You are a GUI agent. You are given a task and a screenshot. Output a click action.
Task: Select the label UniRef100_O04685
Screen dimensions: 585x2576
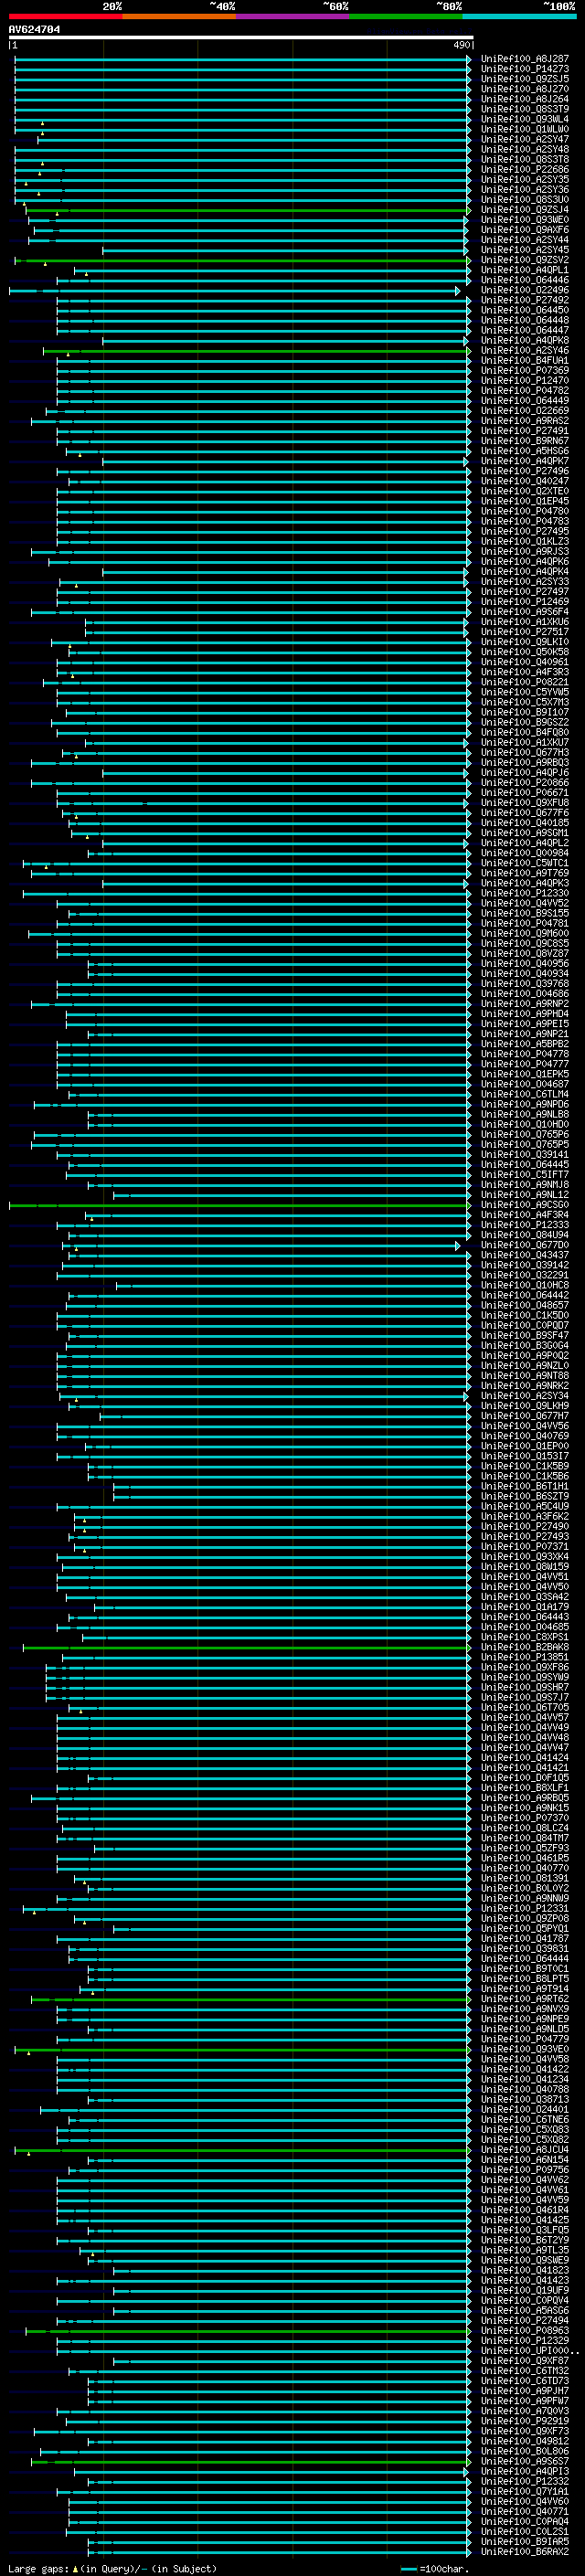[x=525, y=1627]
